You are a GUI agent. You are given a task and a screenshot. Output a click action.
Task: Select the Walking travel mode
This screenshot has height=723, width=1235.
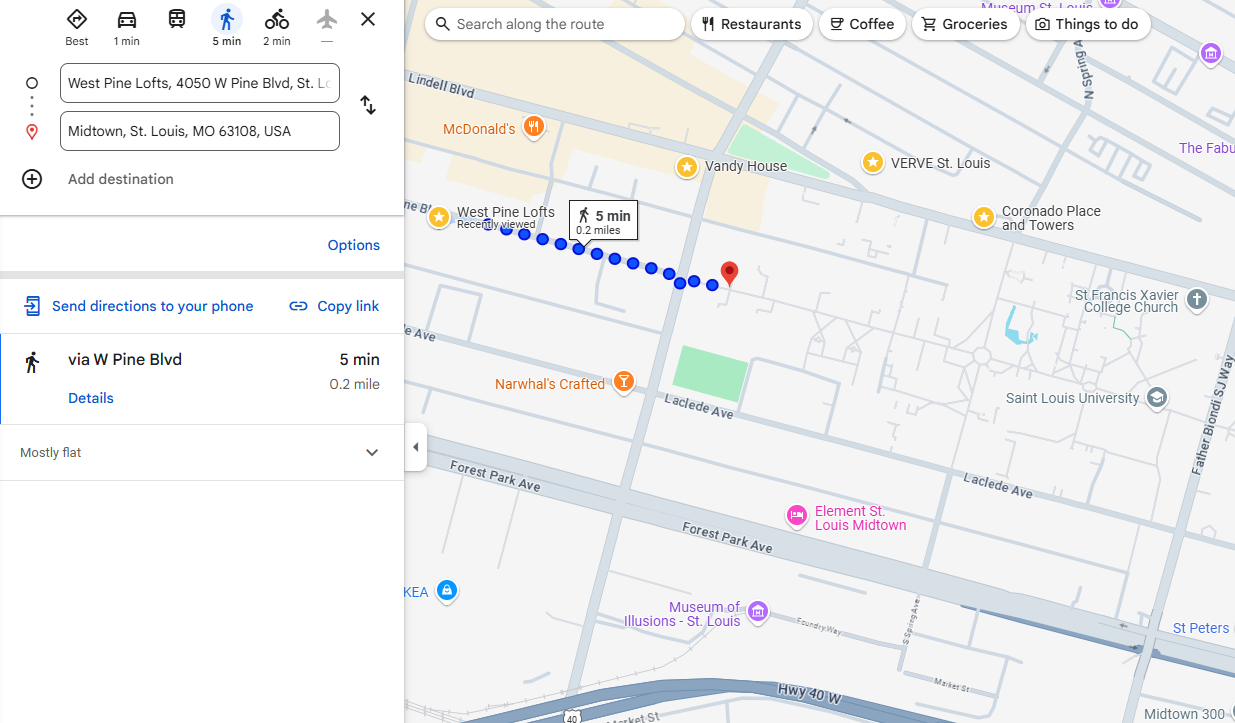click(227, 20)
